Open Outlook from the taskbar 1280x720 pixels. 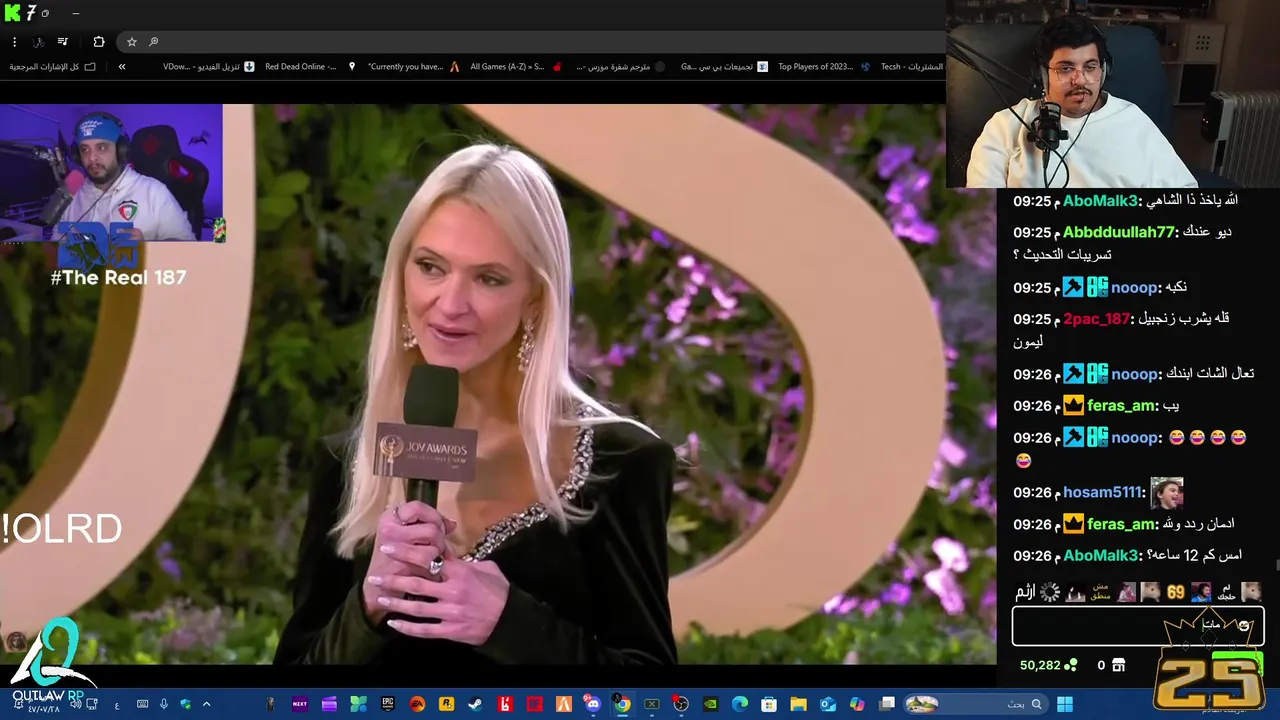pyautogui.click(x=828, y=704)
